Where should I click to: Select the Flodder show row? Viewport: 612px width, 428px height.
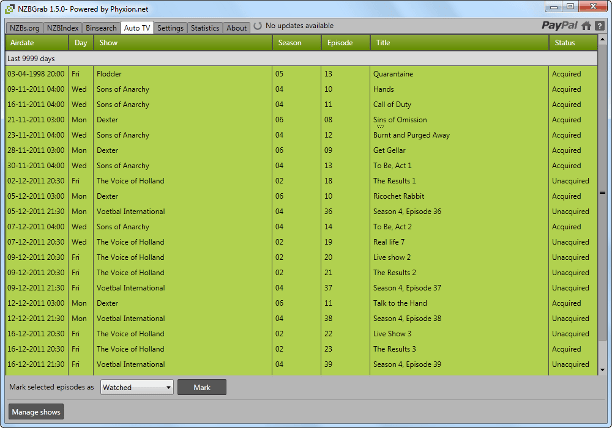(301, 74)
